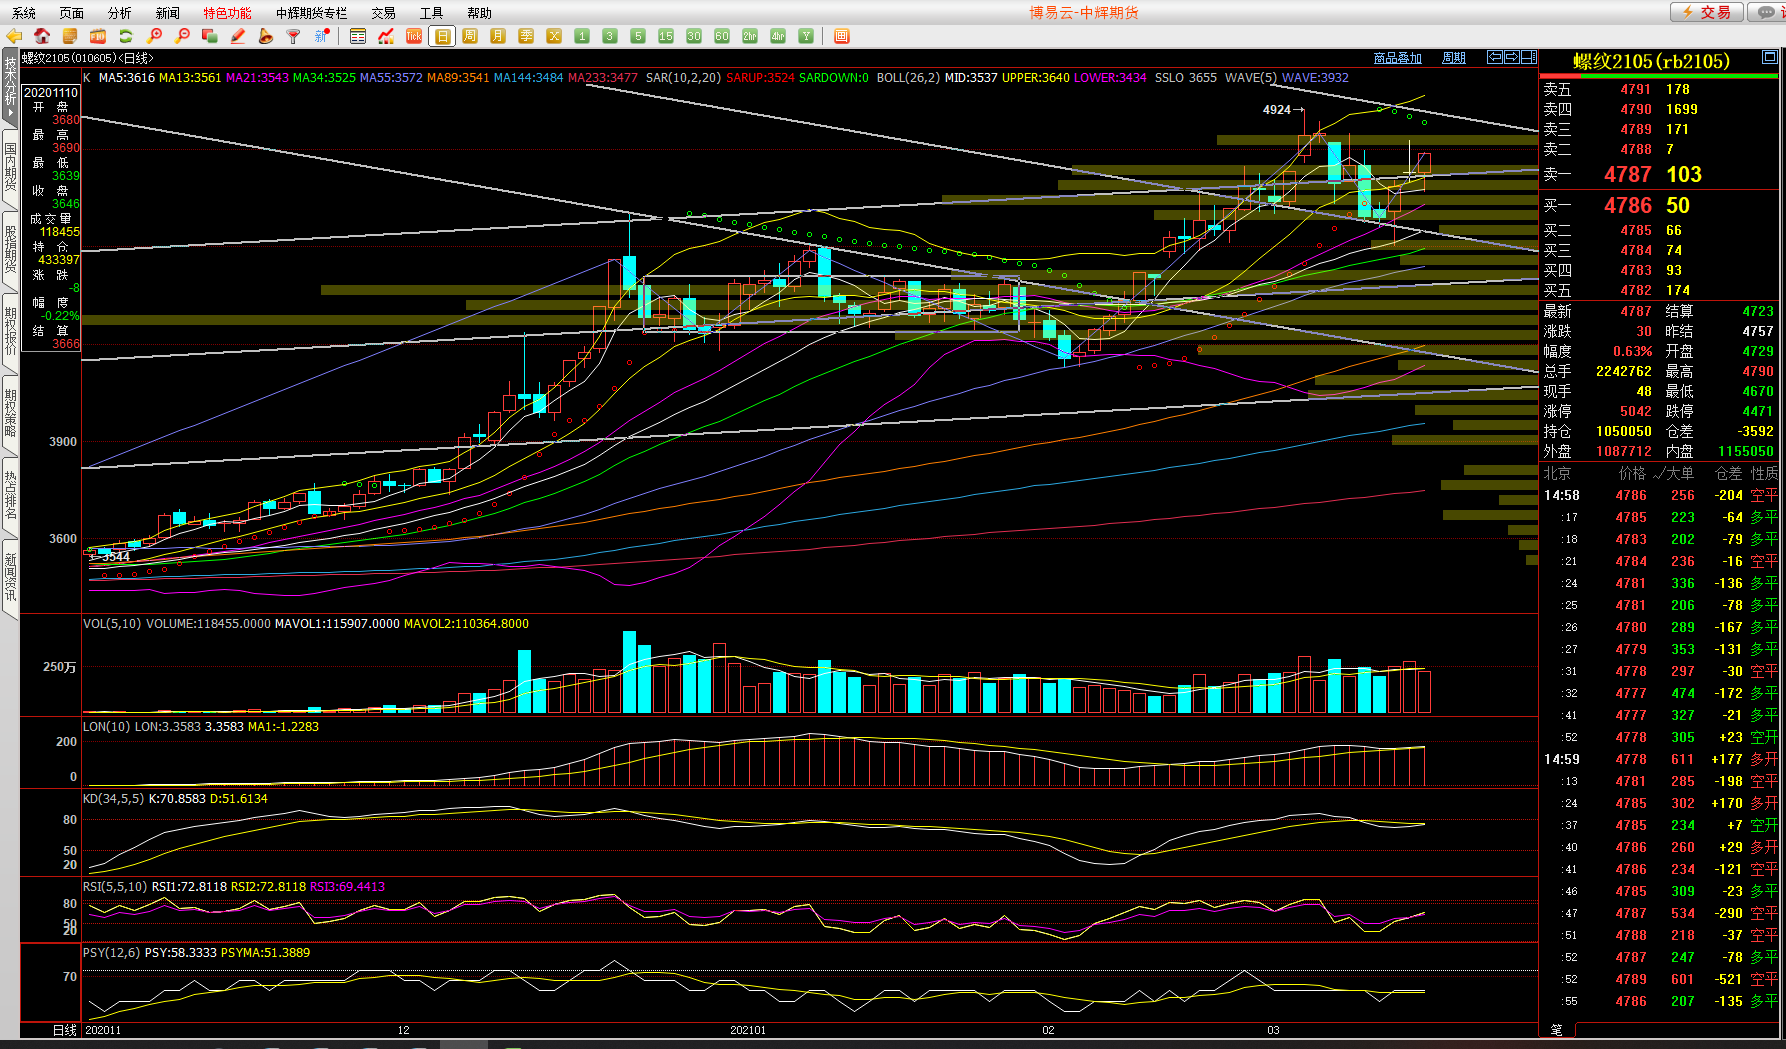
Task: Select the 60-minute period button
Action: [722, 36]
